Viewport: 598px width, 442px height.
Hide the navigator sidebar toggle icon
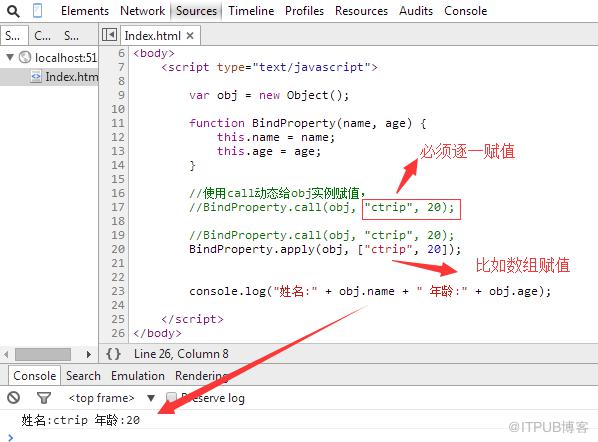tap(109, 35)
